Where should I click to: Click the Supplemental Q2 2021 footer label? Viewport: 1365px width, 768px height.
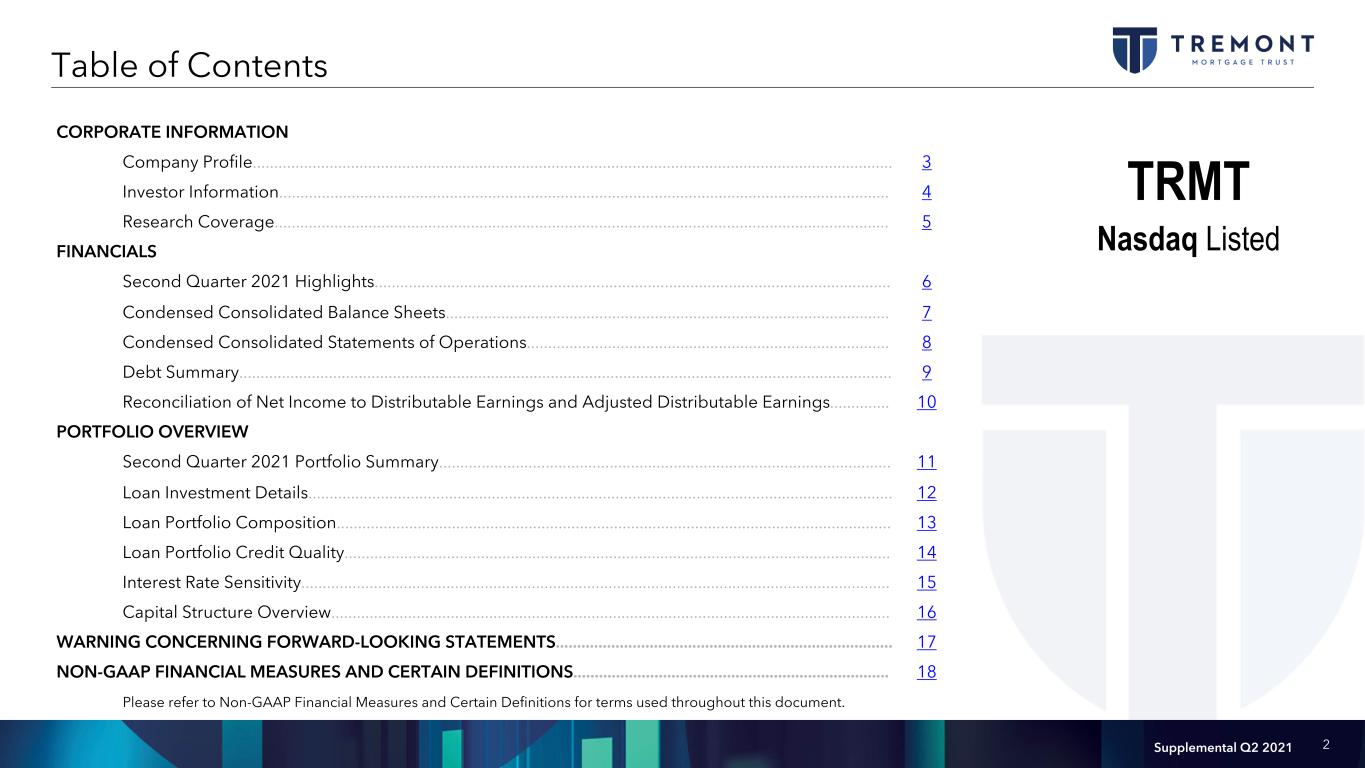pyautogui.click(x=1222, y=748)
